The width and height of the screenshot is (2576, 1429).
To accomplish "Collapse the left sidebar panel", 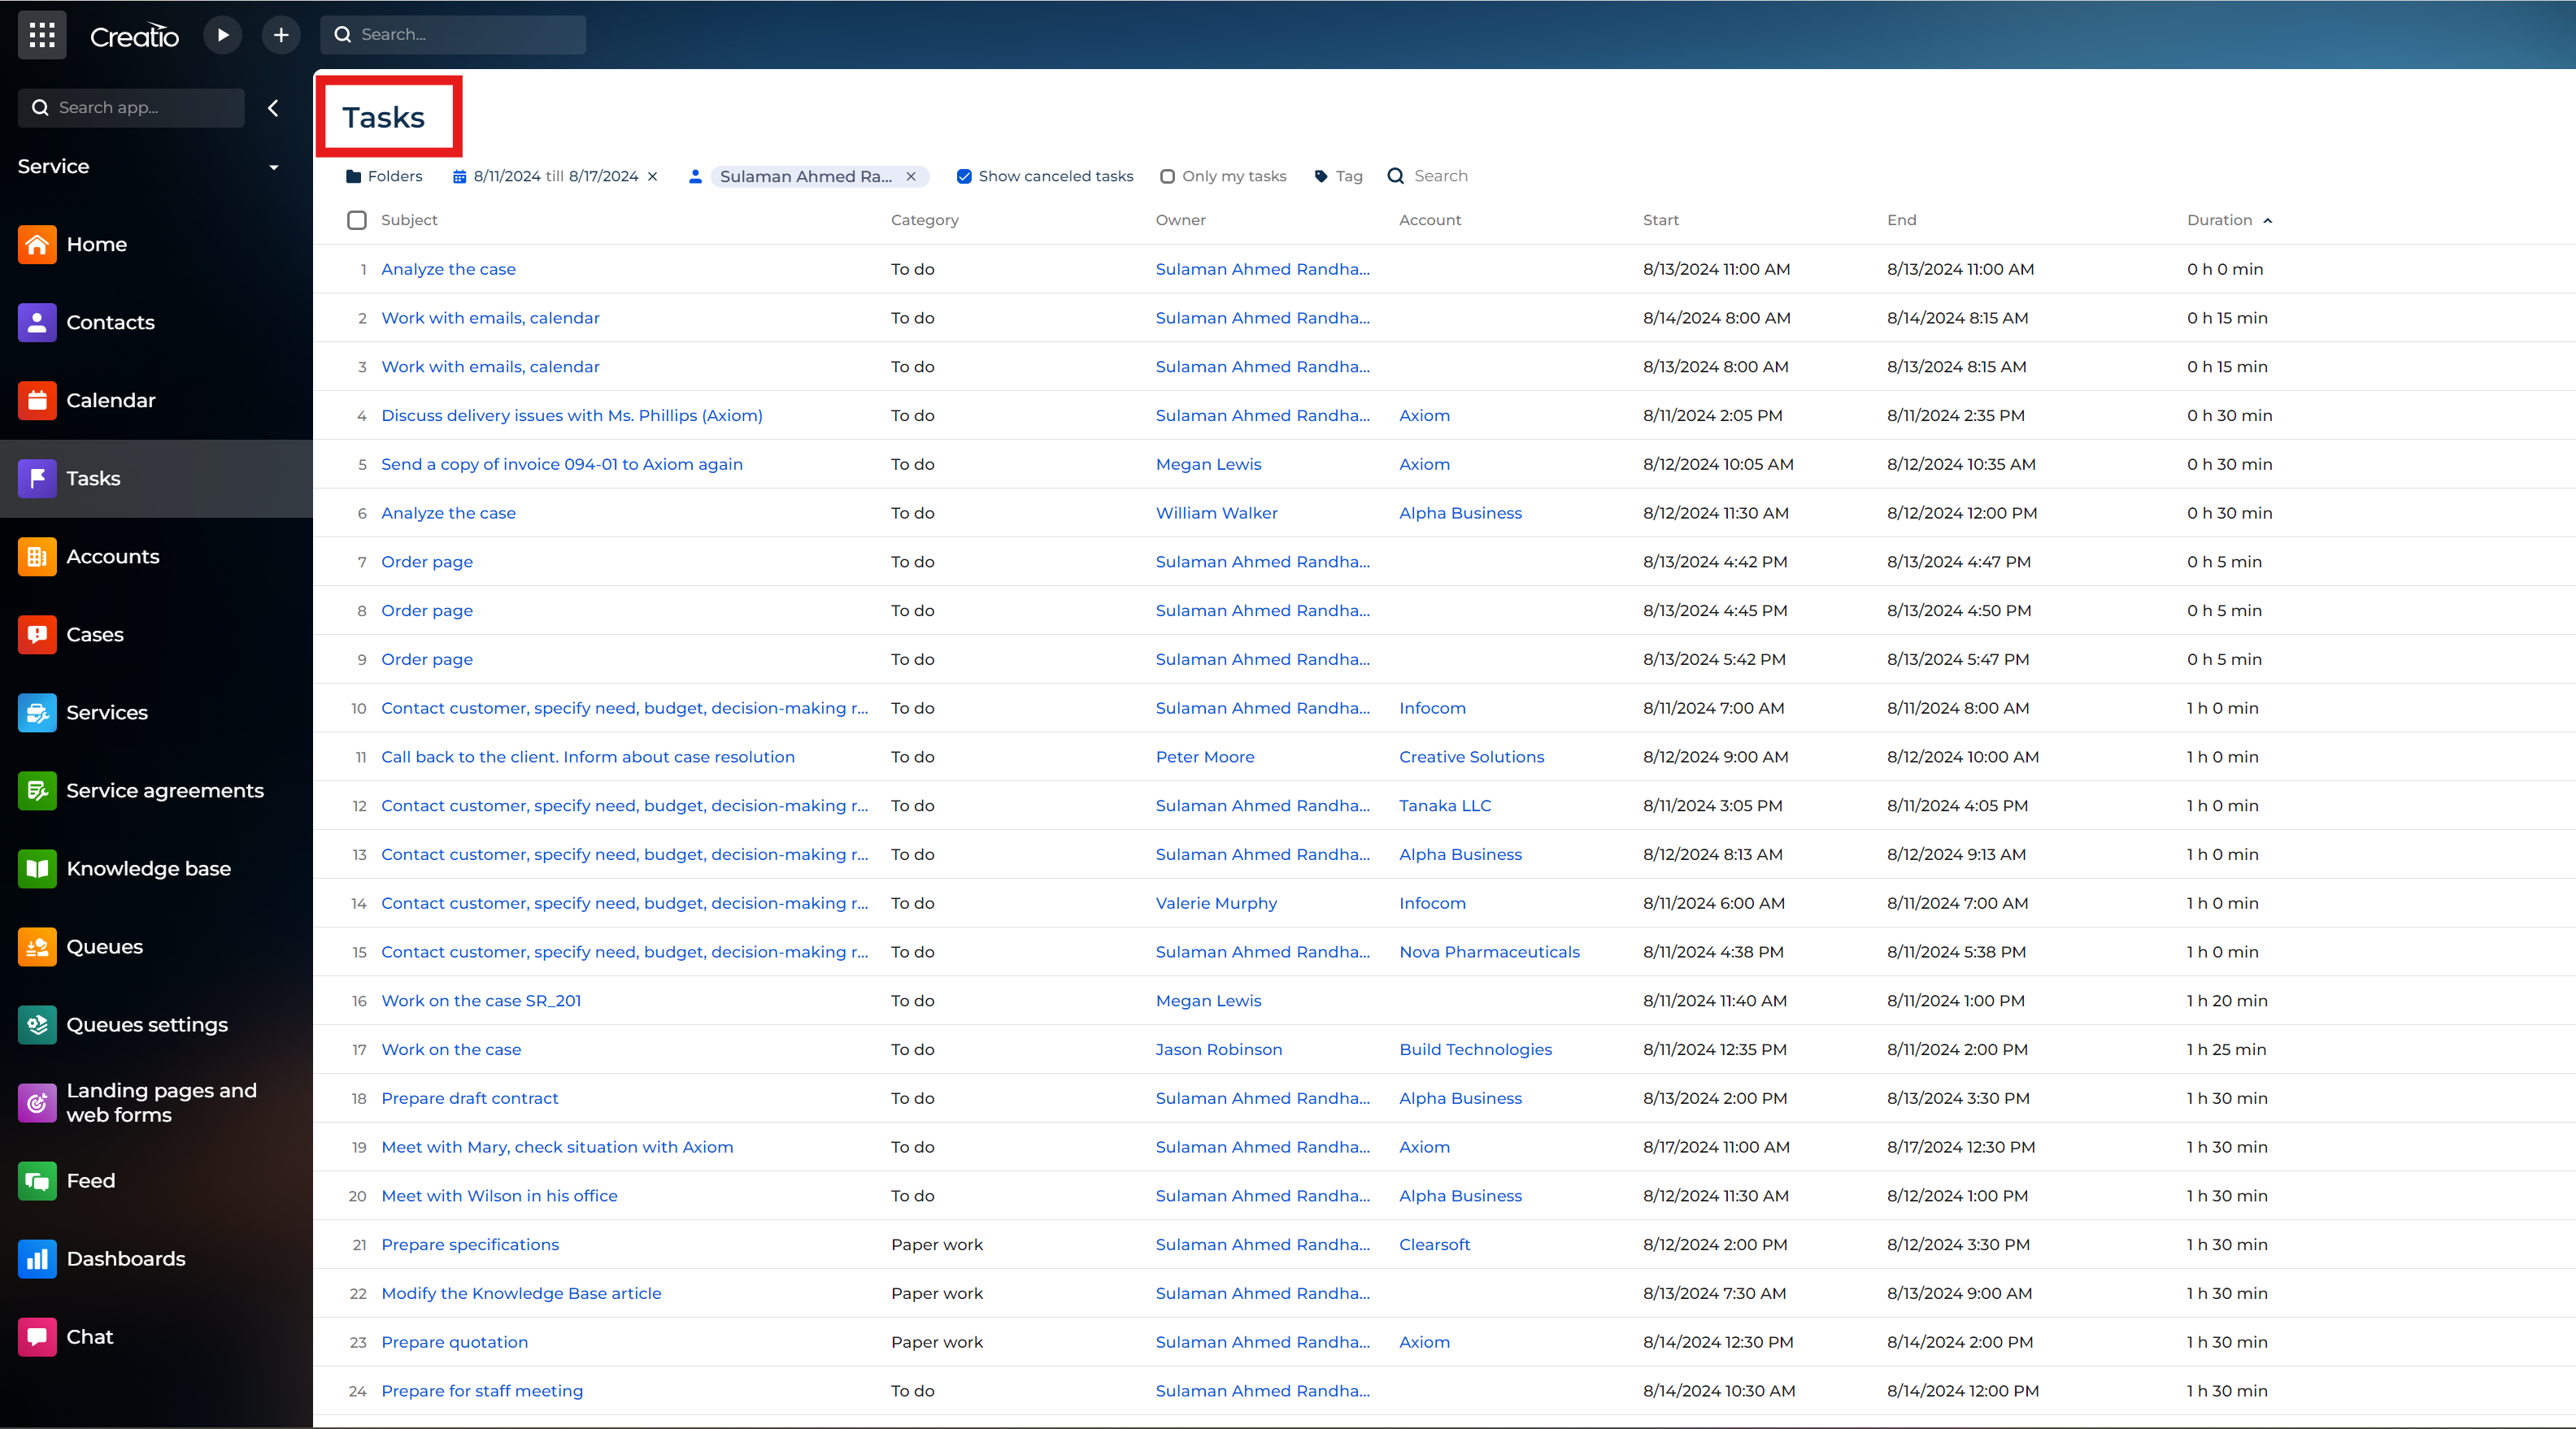I will 273,108.
